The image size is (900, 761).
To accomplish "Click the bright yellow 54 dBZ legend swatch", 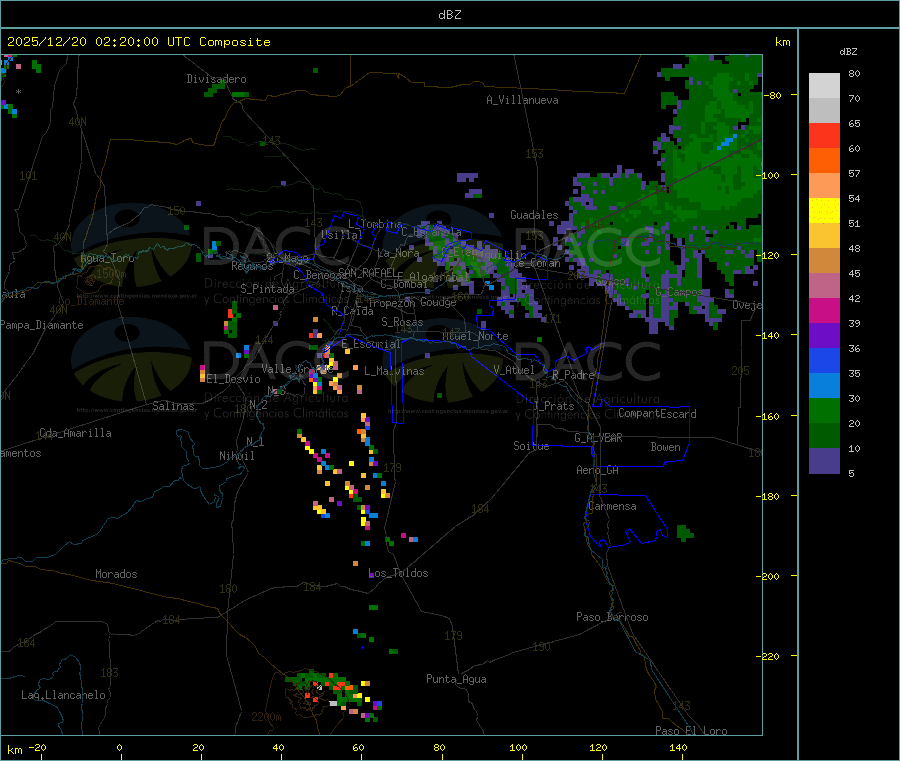I will [824, 211].
